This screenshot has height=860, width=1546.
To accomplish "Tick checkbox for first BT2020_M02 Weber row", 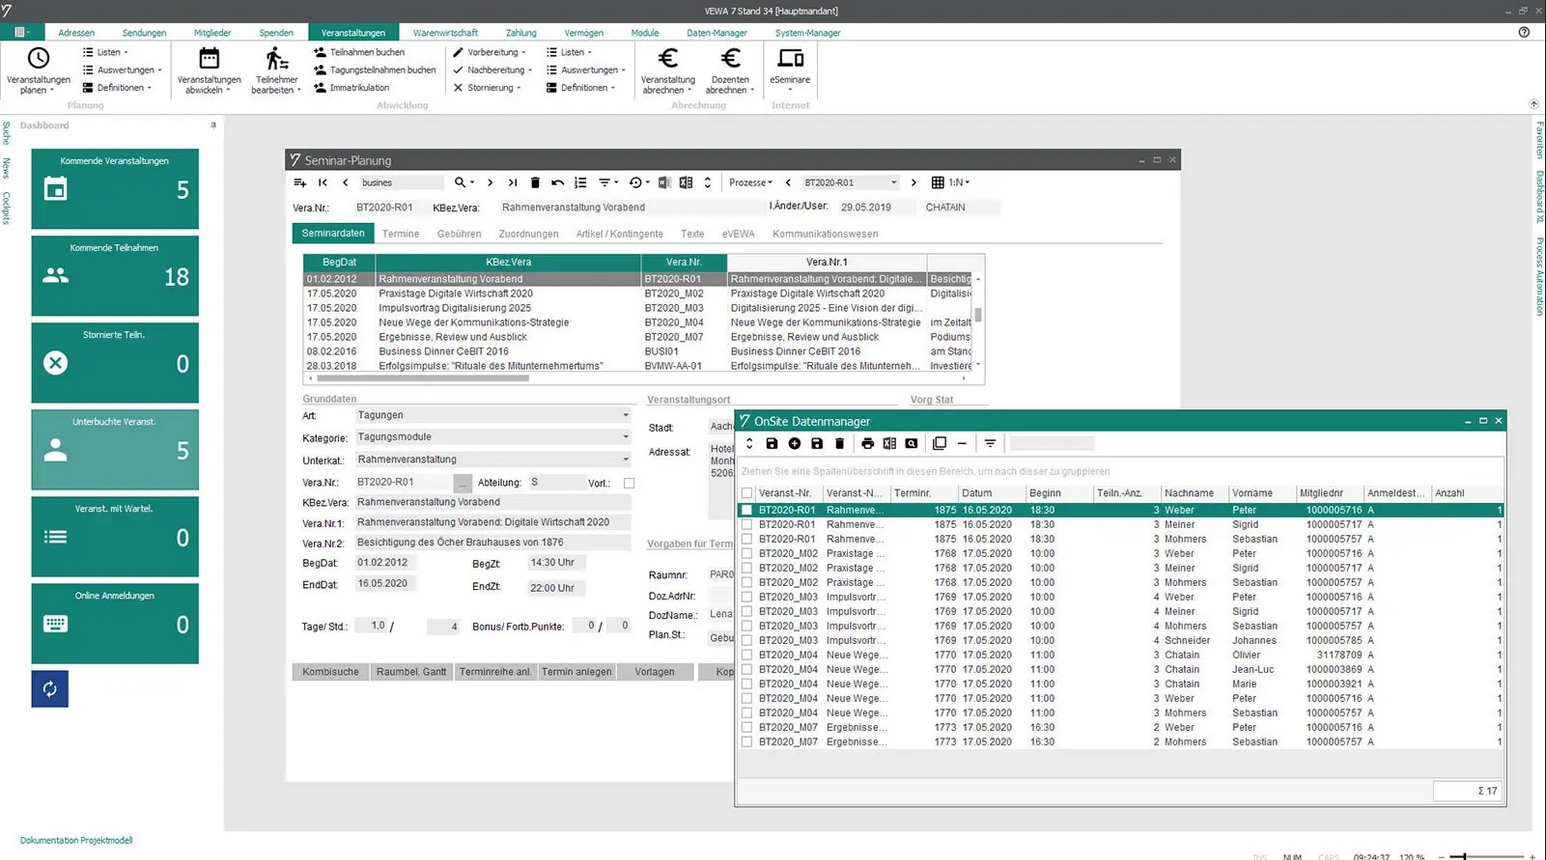I will coord(747,554).
